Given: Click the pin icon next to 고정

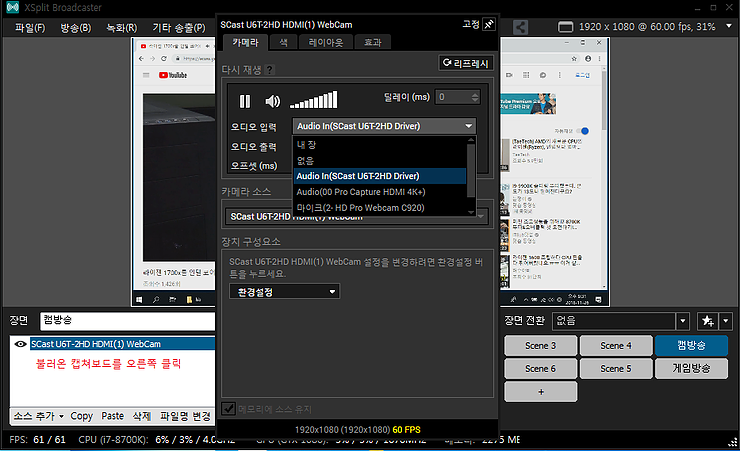Looking at the screenshot, I should tap(489, 24).
